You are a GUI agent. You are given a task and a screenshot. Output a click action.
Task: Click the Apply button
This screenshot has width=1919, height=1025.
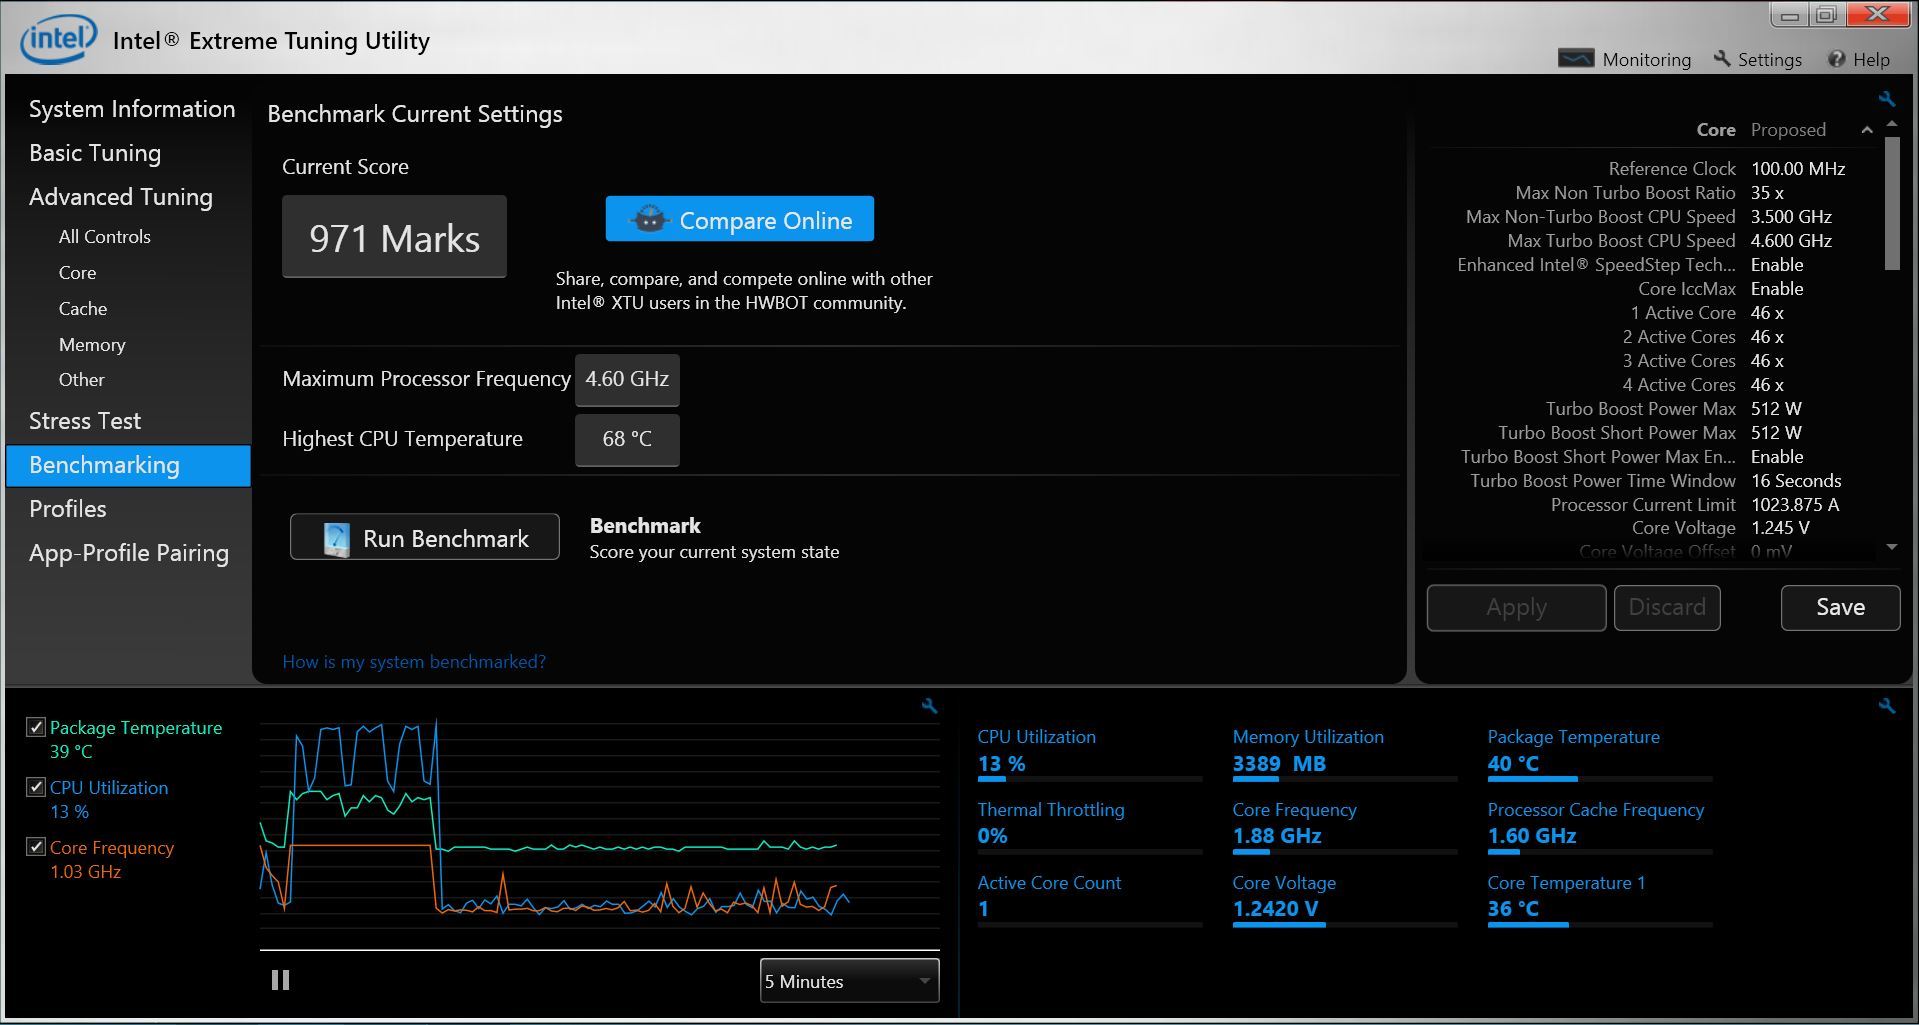(1516, 607)
